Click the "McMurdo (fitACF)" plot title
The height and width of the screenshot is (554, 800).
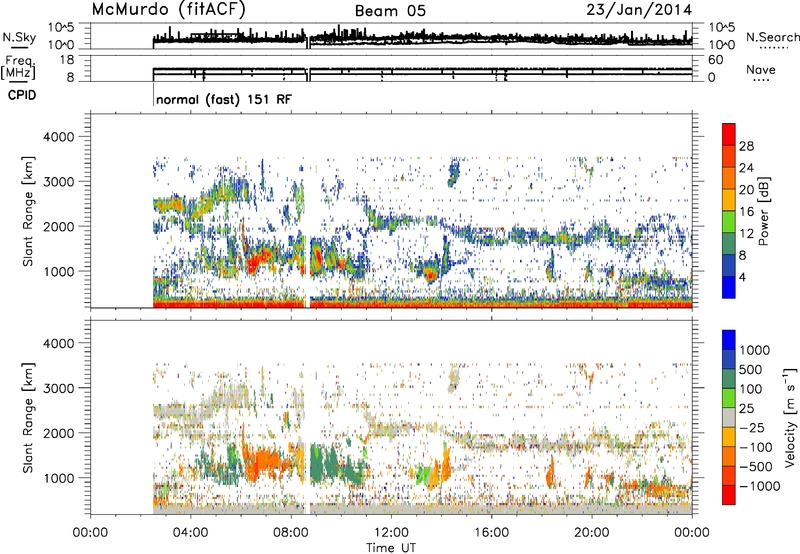[x=168, y=9]
